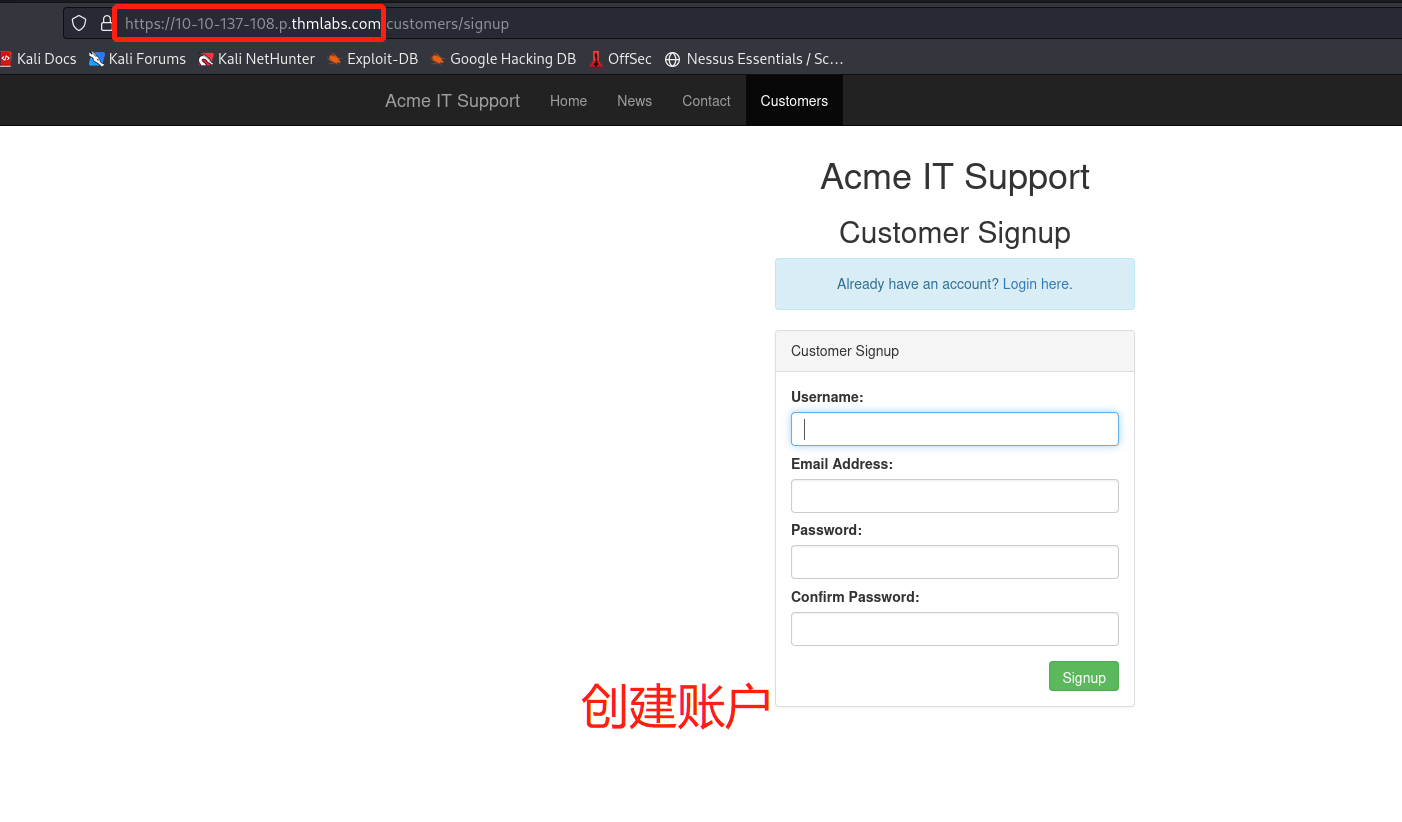
Task: Click the Password input field
Action: pos(954,562)
